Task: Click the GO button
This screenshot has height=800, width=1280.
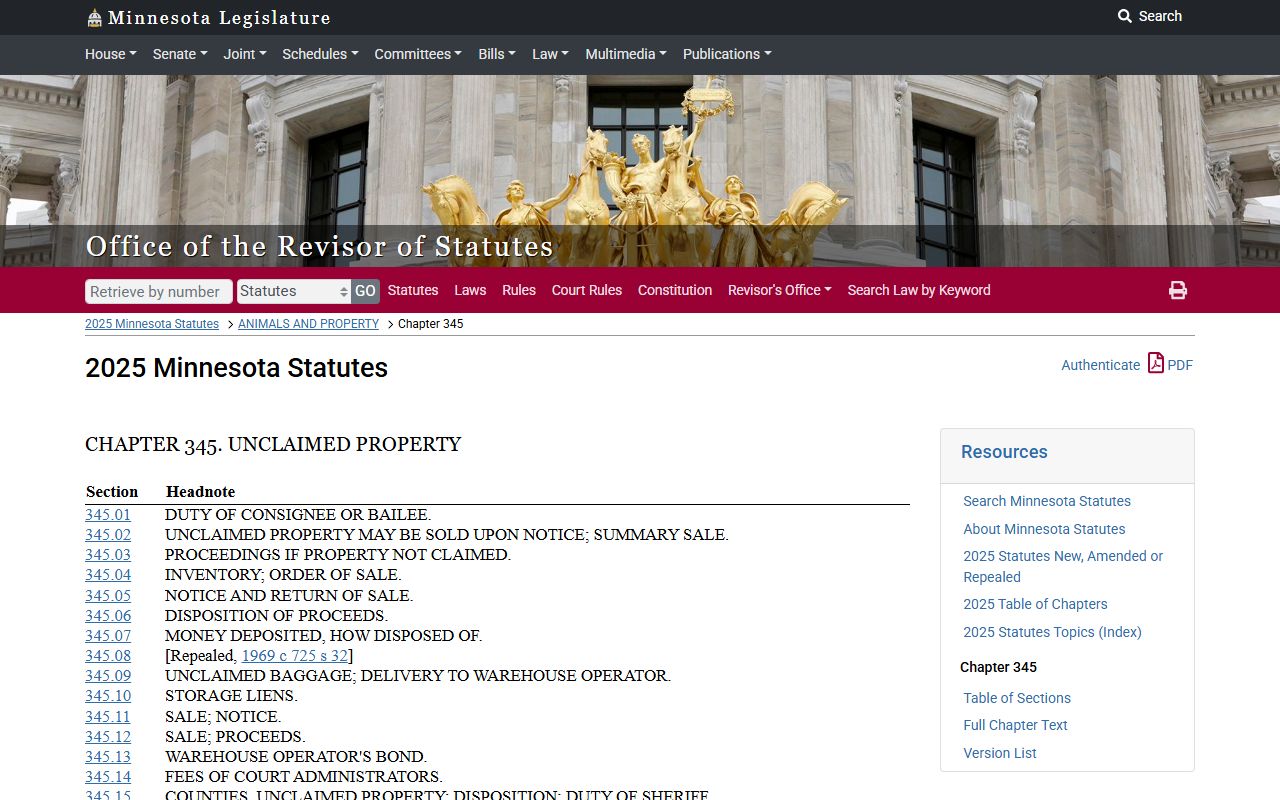Action: tap(365, 291)
